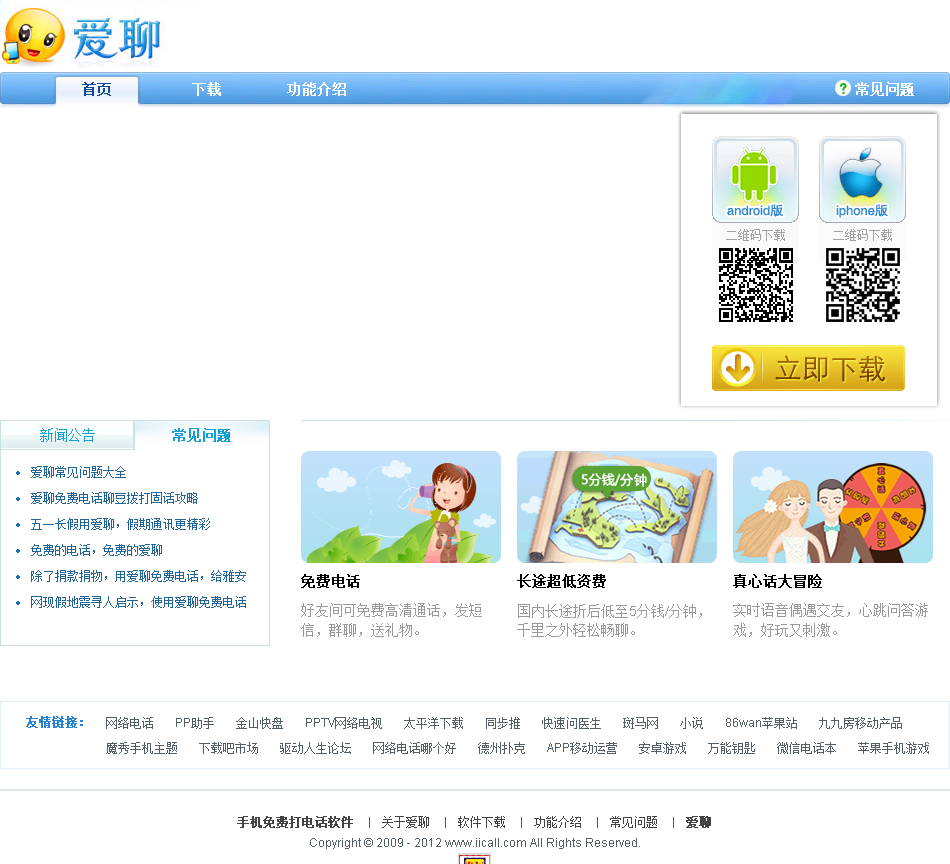This screenshot has height=864, width=950.
Task: Click footer link 手机免费打电话软件
Action: click(294, 822)
